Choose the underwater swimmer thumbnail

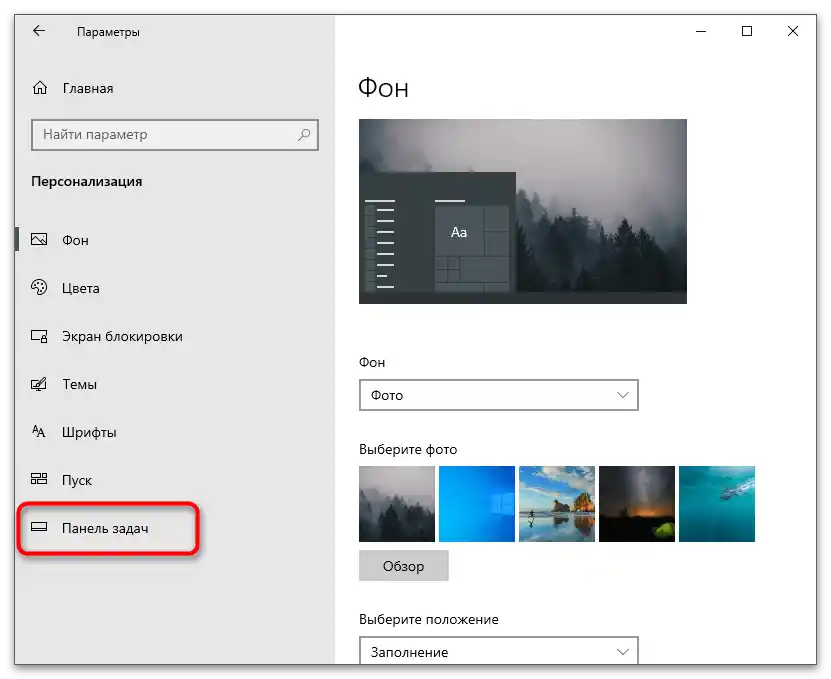(x=717, y=504)
